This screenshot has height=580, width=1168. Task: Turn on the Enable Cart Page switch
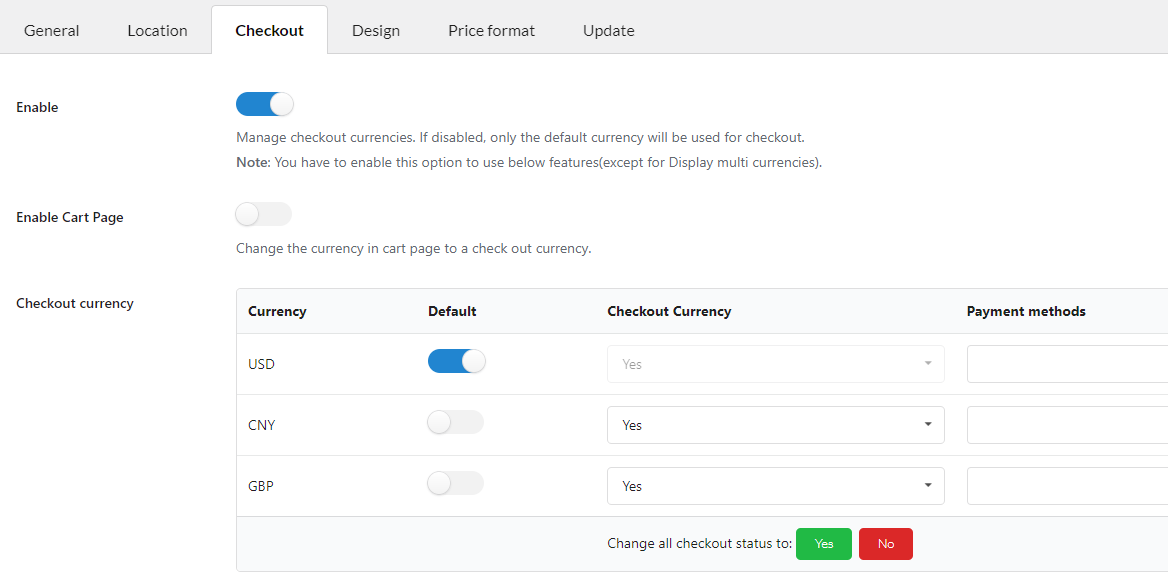(x=264, y=214)
